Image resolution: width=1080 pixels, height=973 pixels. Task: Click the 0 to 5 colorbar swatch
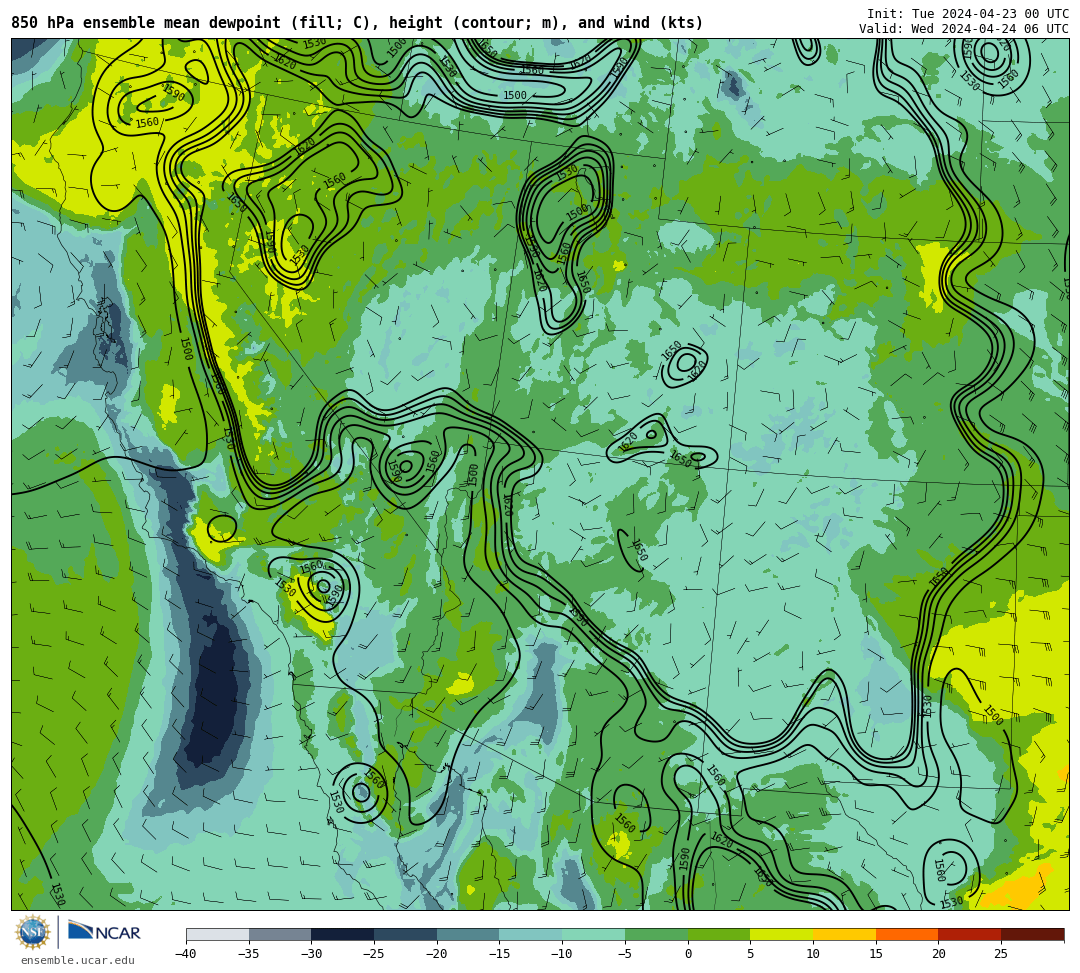719,934
